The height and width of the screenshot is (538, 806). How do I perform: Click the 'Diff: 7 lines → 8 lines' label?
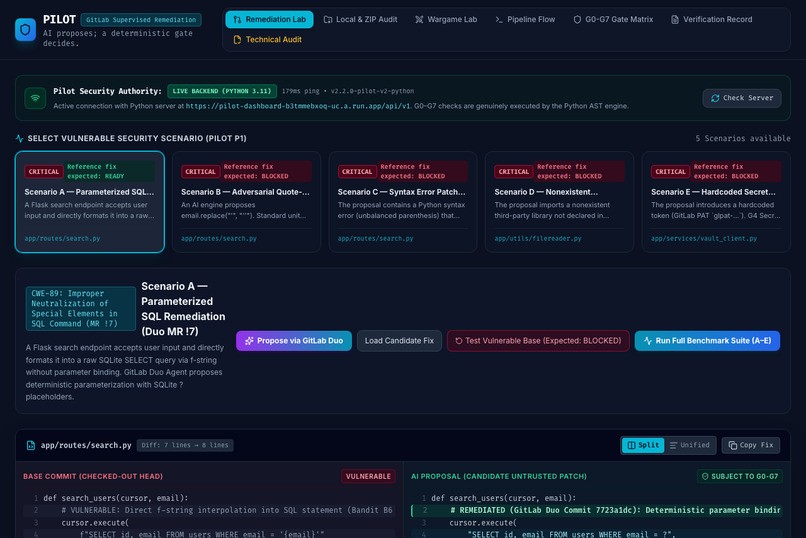pos(185,446)
